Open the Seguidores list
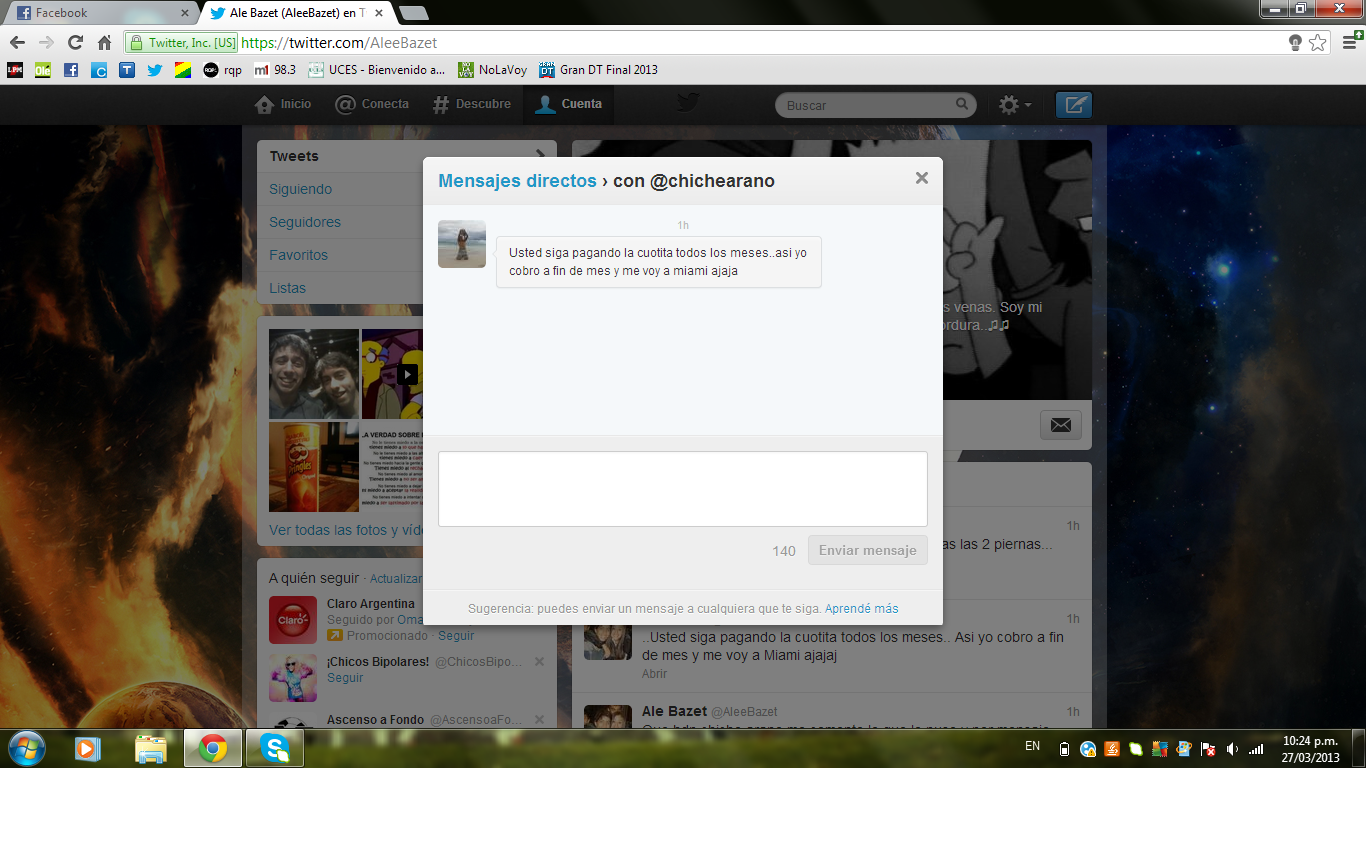The image size is (1366, 864). [x=305, y=222]
